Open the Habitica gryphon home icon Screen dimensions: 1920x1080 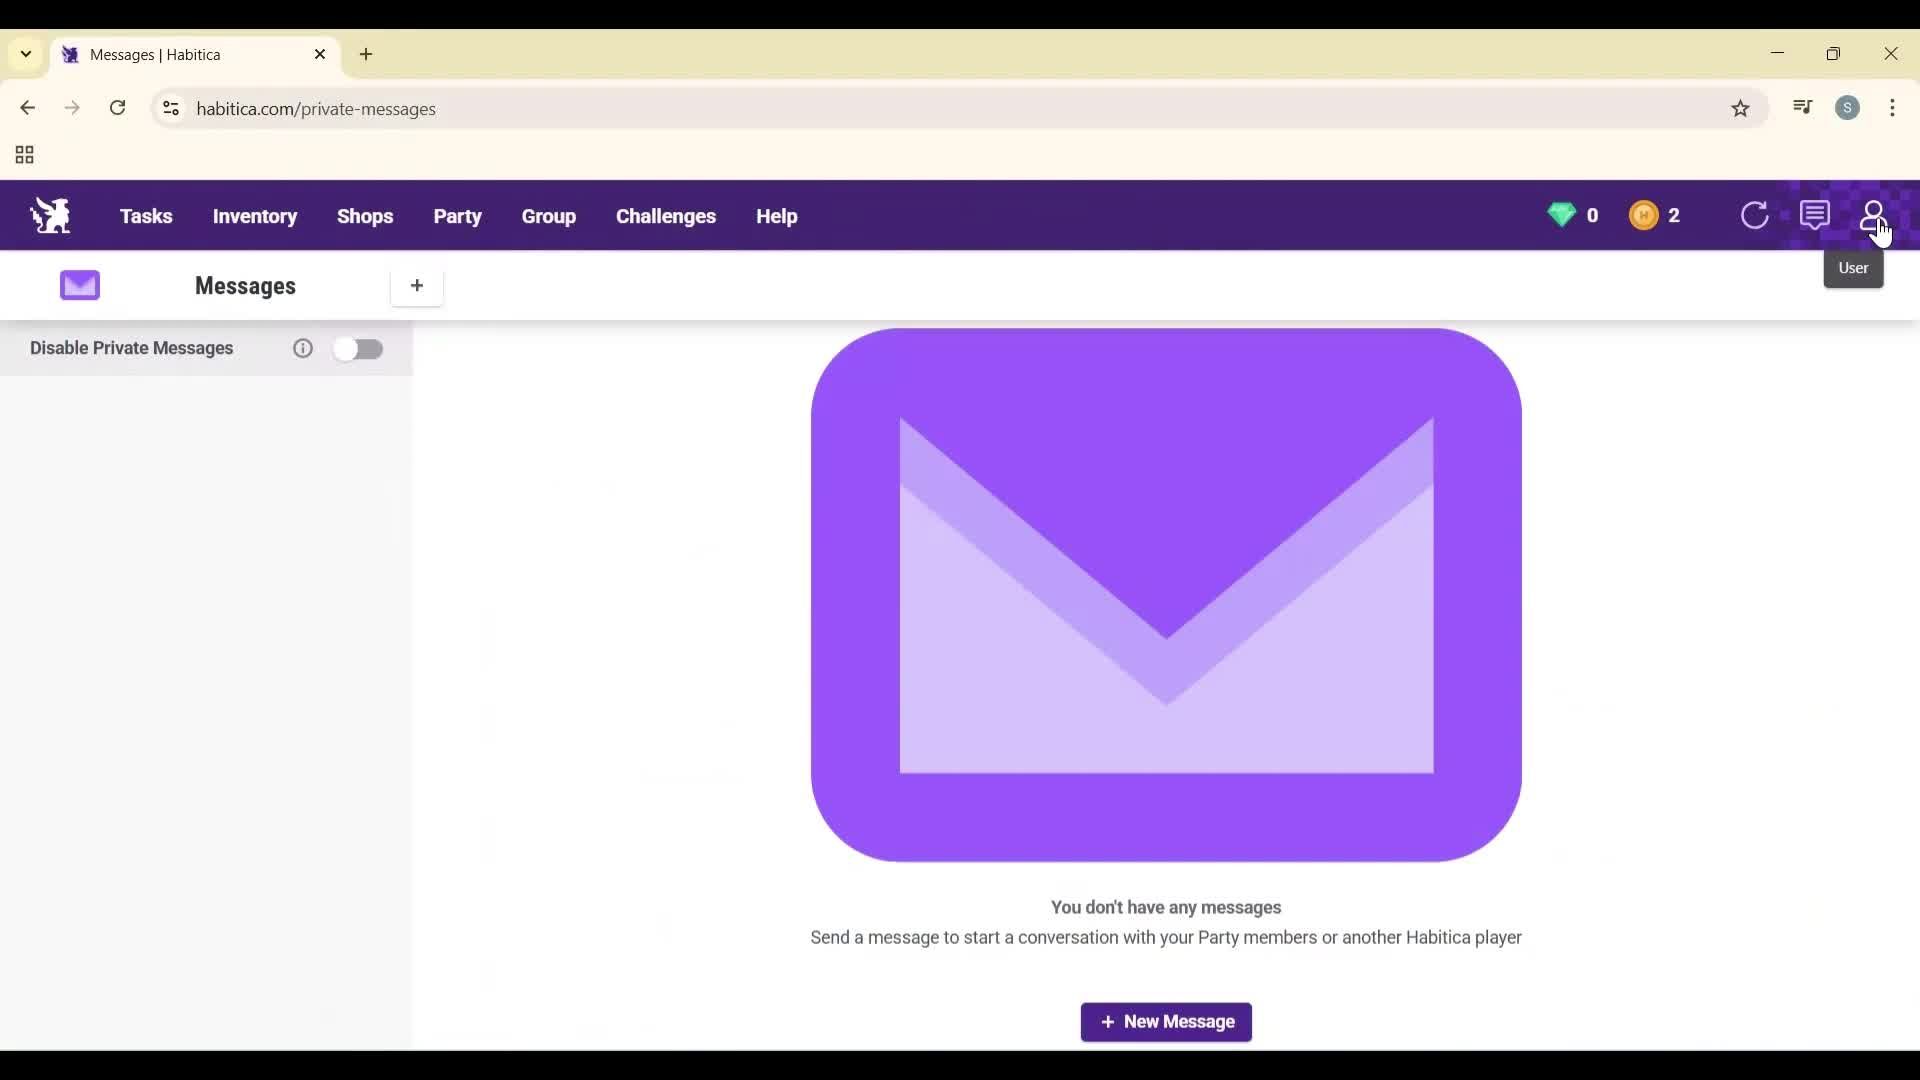tap(49, 215)
